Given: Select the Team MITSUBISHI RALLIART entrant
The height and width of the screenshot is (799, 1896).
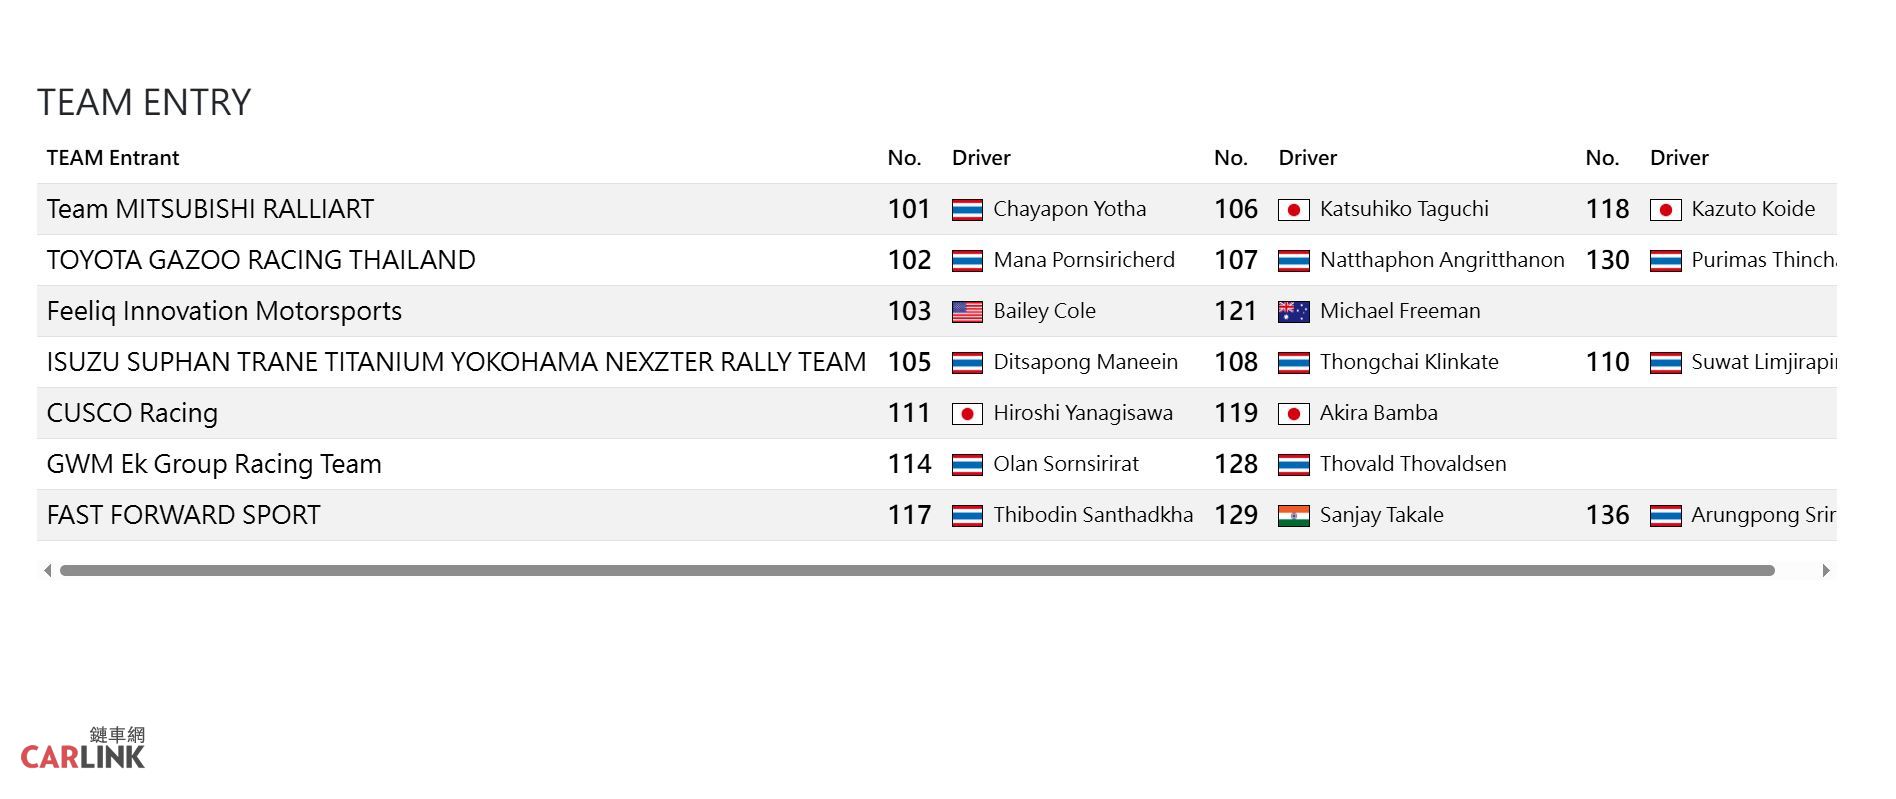Looking at the screenshot, I should [210, 209].
